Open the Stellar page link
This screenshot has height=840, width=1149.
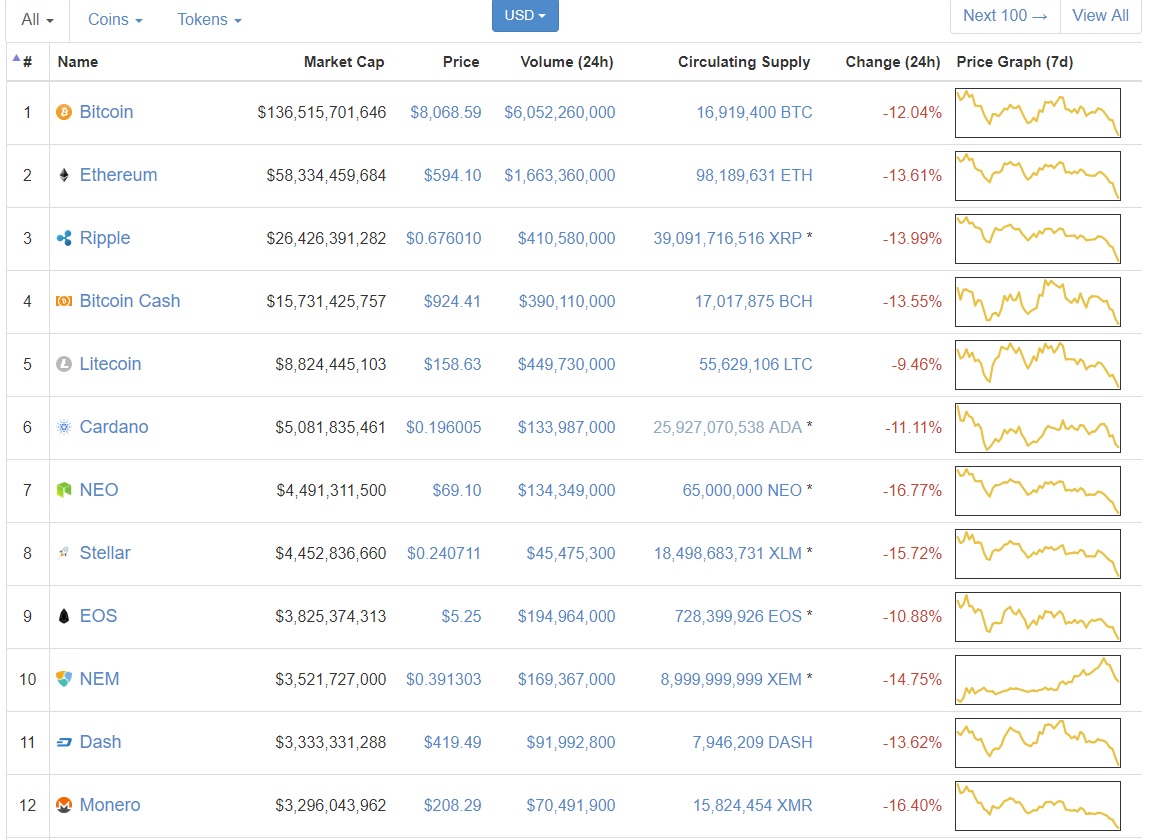[105, 553]
